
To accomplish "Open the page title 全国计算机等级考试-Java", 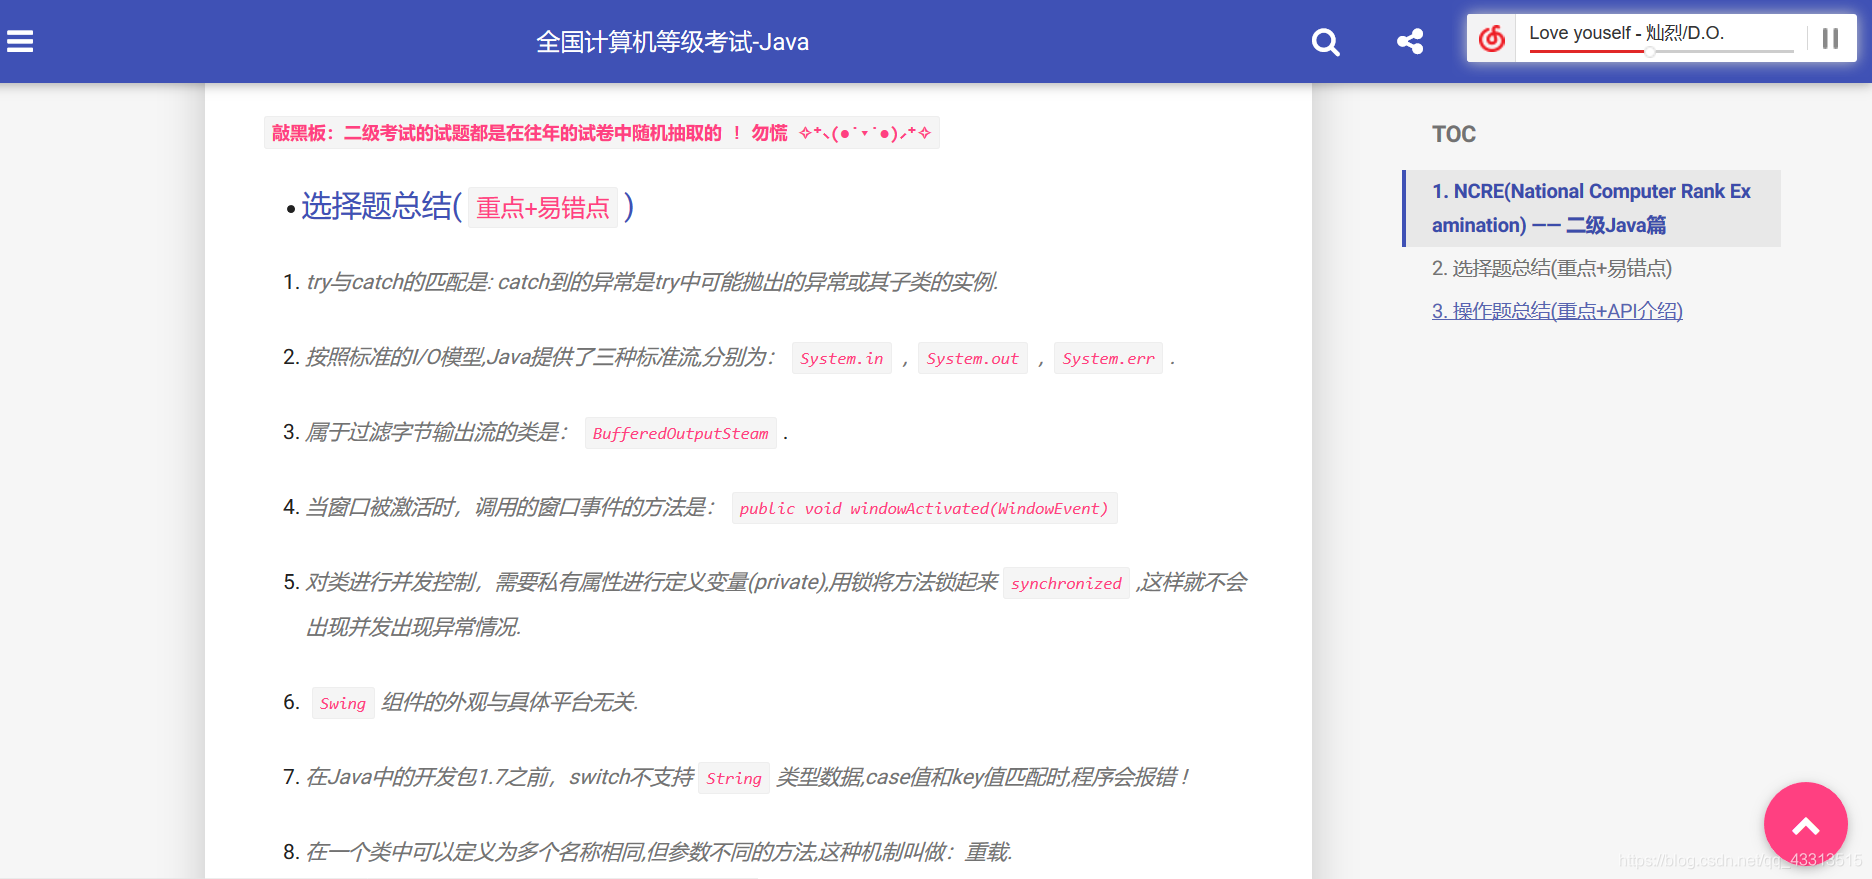I will (672, 42).
